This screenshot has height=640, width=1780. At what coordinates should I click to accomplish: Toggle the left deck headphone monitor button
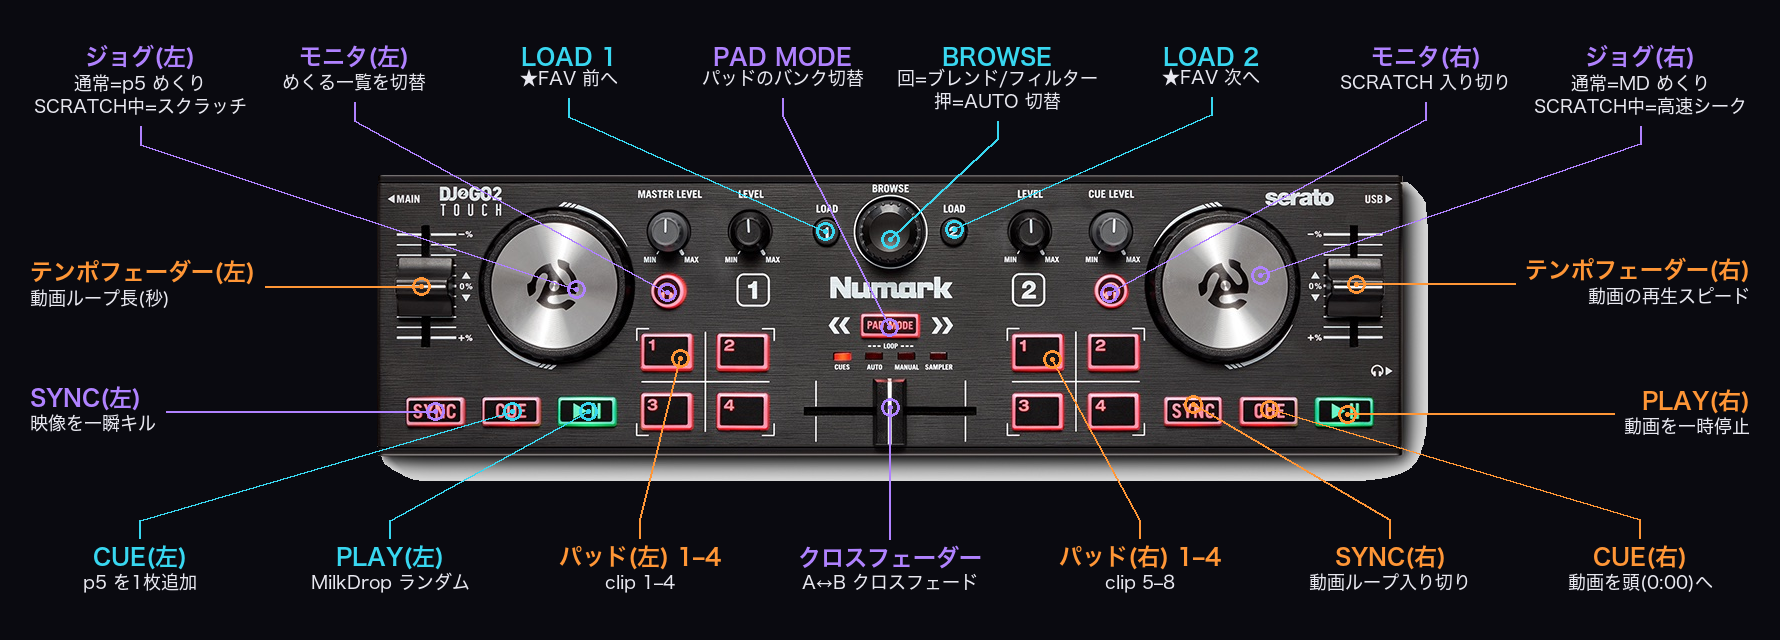coord(669,291)
